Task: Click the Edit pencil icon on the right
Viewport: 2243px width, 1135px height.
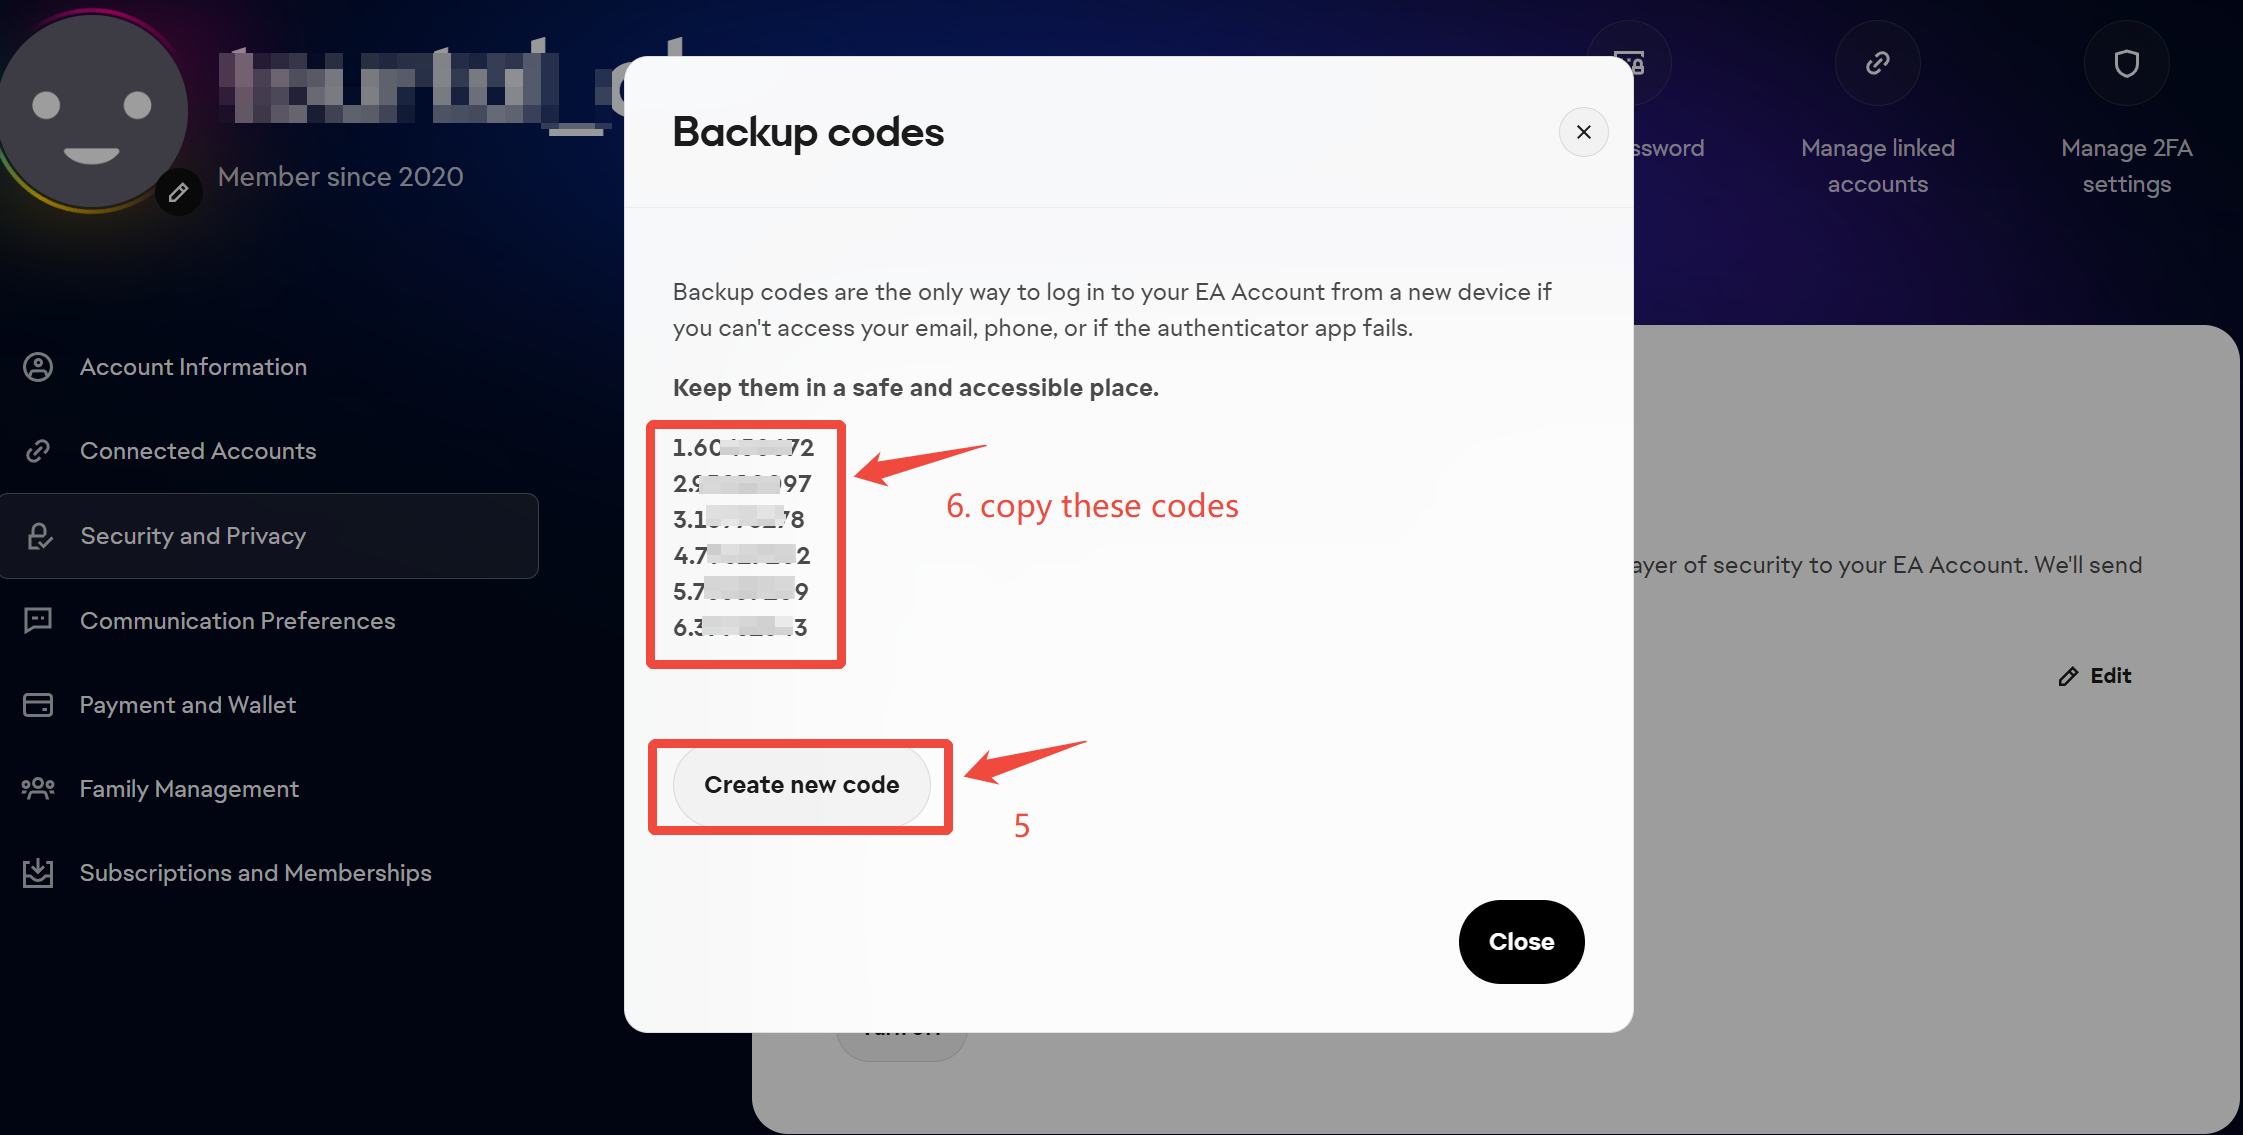Action: coord(2068,676)
